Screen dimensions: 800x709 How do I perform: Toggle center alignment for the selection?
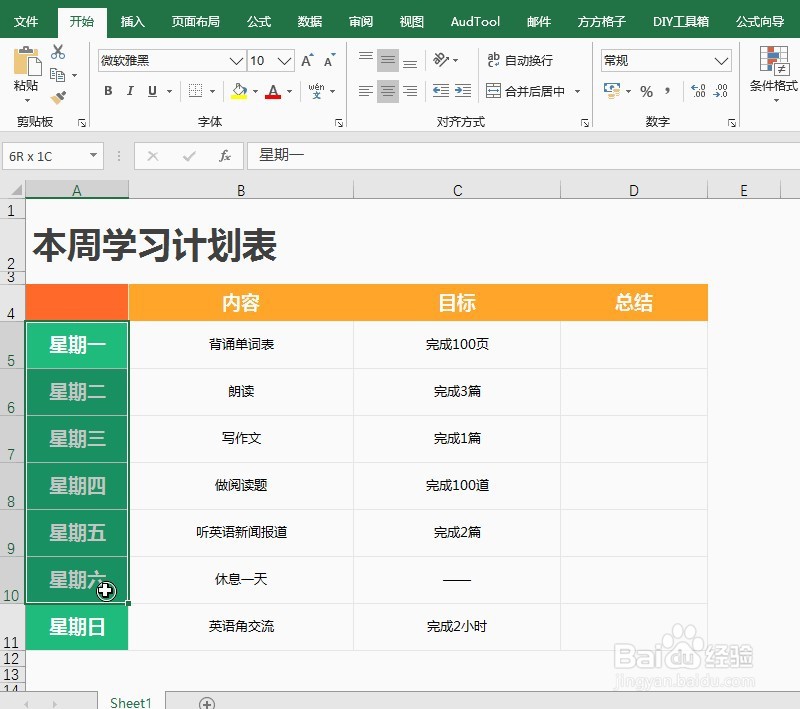tap(386, 90)
